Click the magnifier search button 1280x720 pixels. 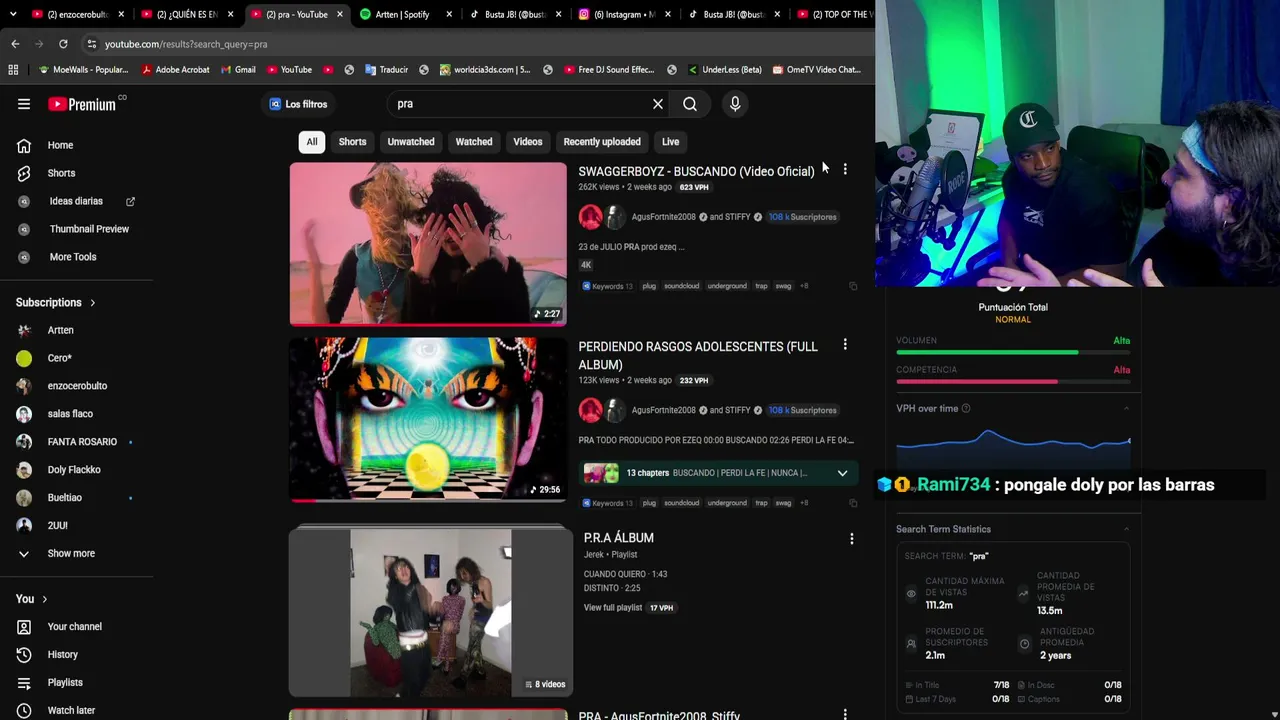tap(690, 104)
